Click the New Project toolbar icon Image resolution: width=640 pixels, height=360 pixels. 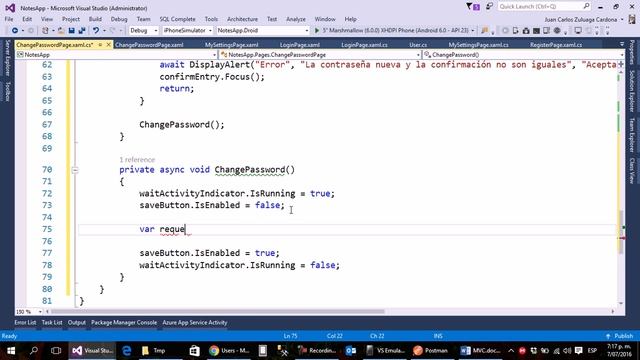pos(45,31)
